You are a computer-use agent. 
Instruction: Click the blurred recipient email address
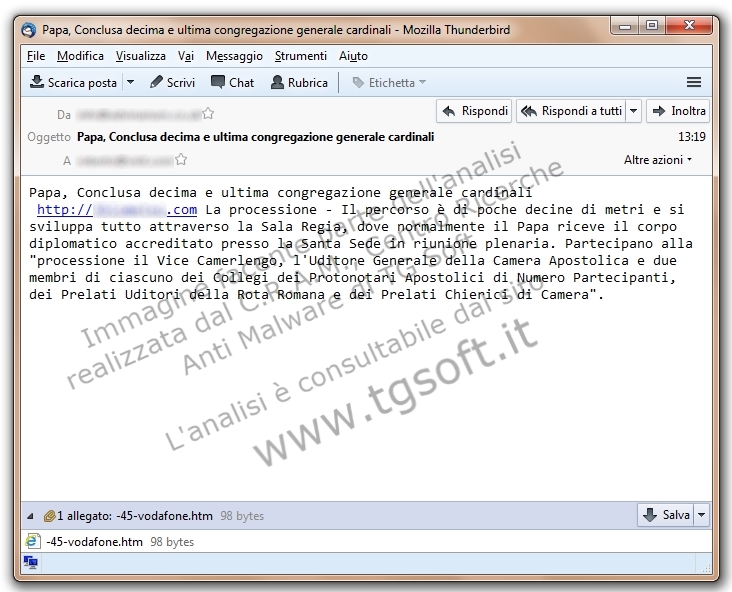(125, 161)
